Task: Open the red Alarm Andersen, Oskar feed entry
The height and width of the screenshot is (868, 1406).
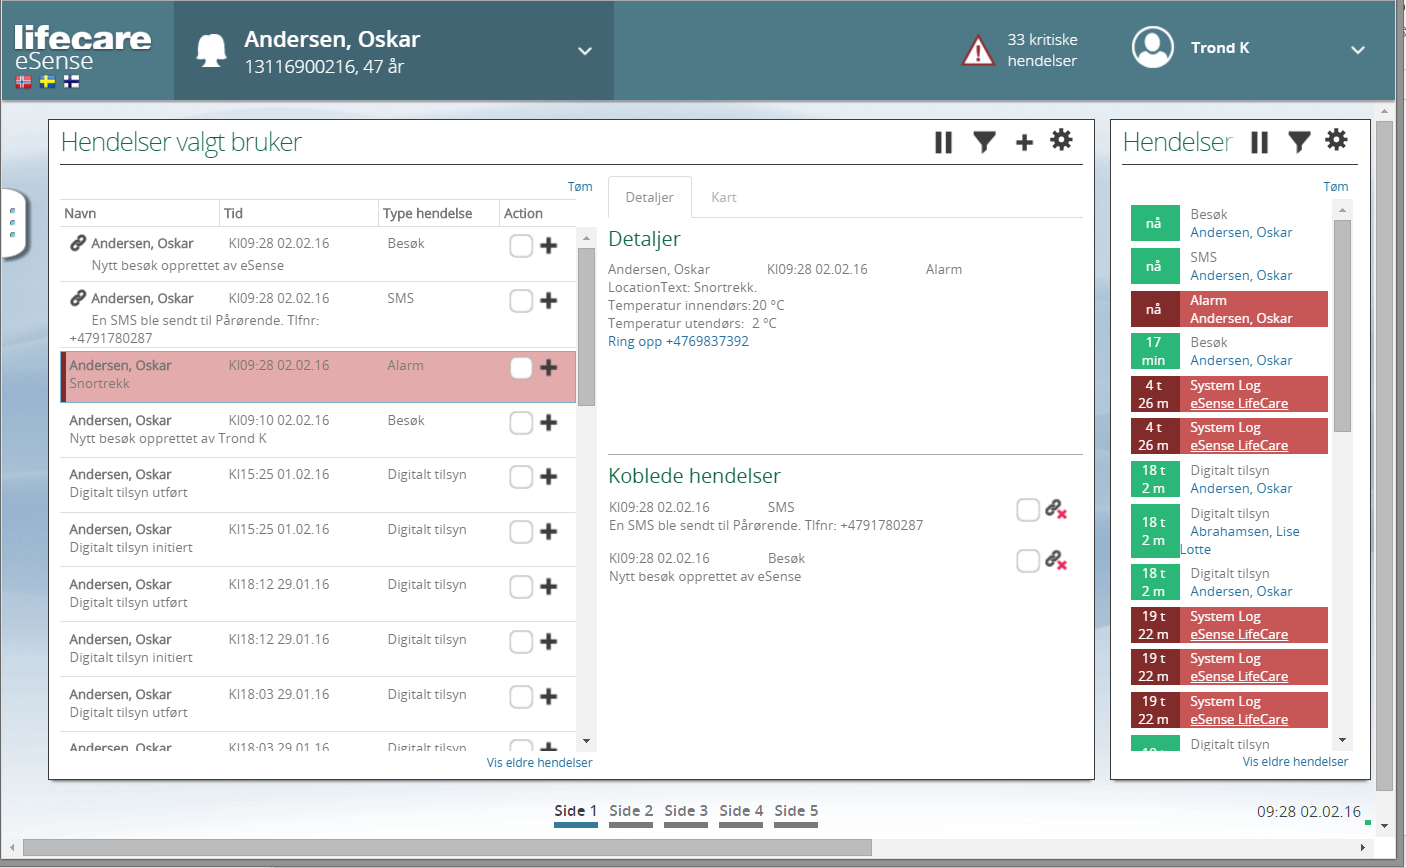Action: (x=1229, y=309)
